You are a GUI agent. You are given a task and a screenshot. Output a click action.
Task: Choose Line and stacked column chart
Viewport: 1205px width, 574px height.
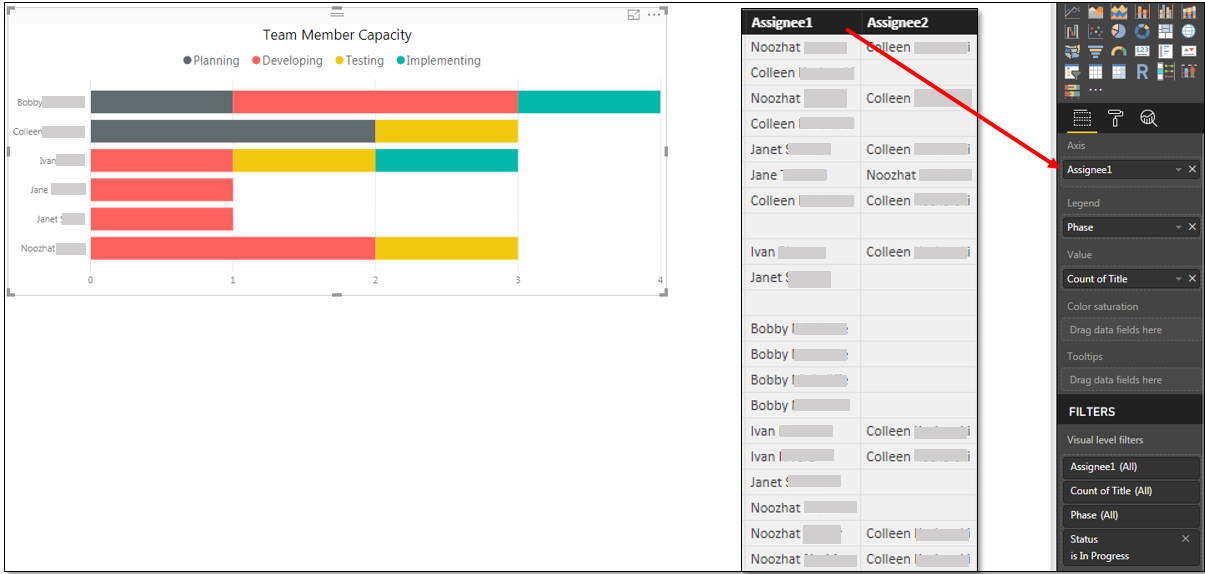coord(1142,11)
